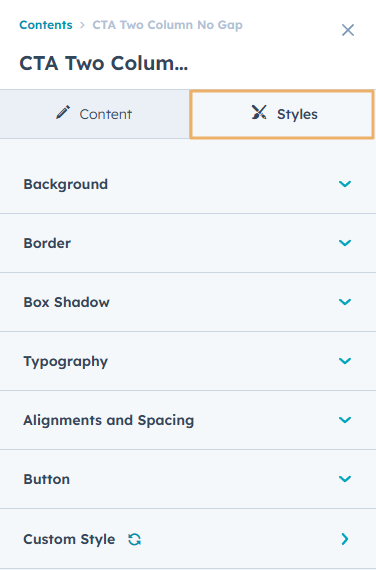Viewport: 376px width, 570px height.
Task: Expand the Border chevron arrow
Action: 345,243
